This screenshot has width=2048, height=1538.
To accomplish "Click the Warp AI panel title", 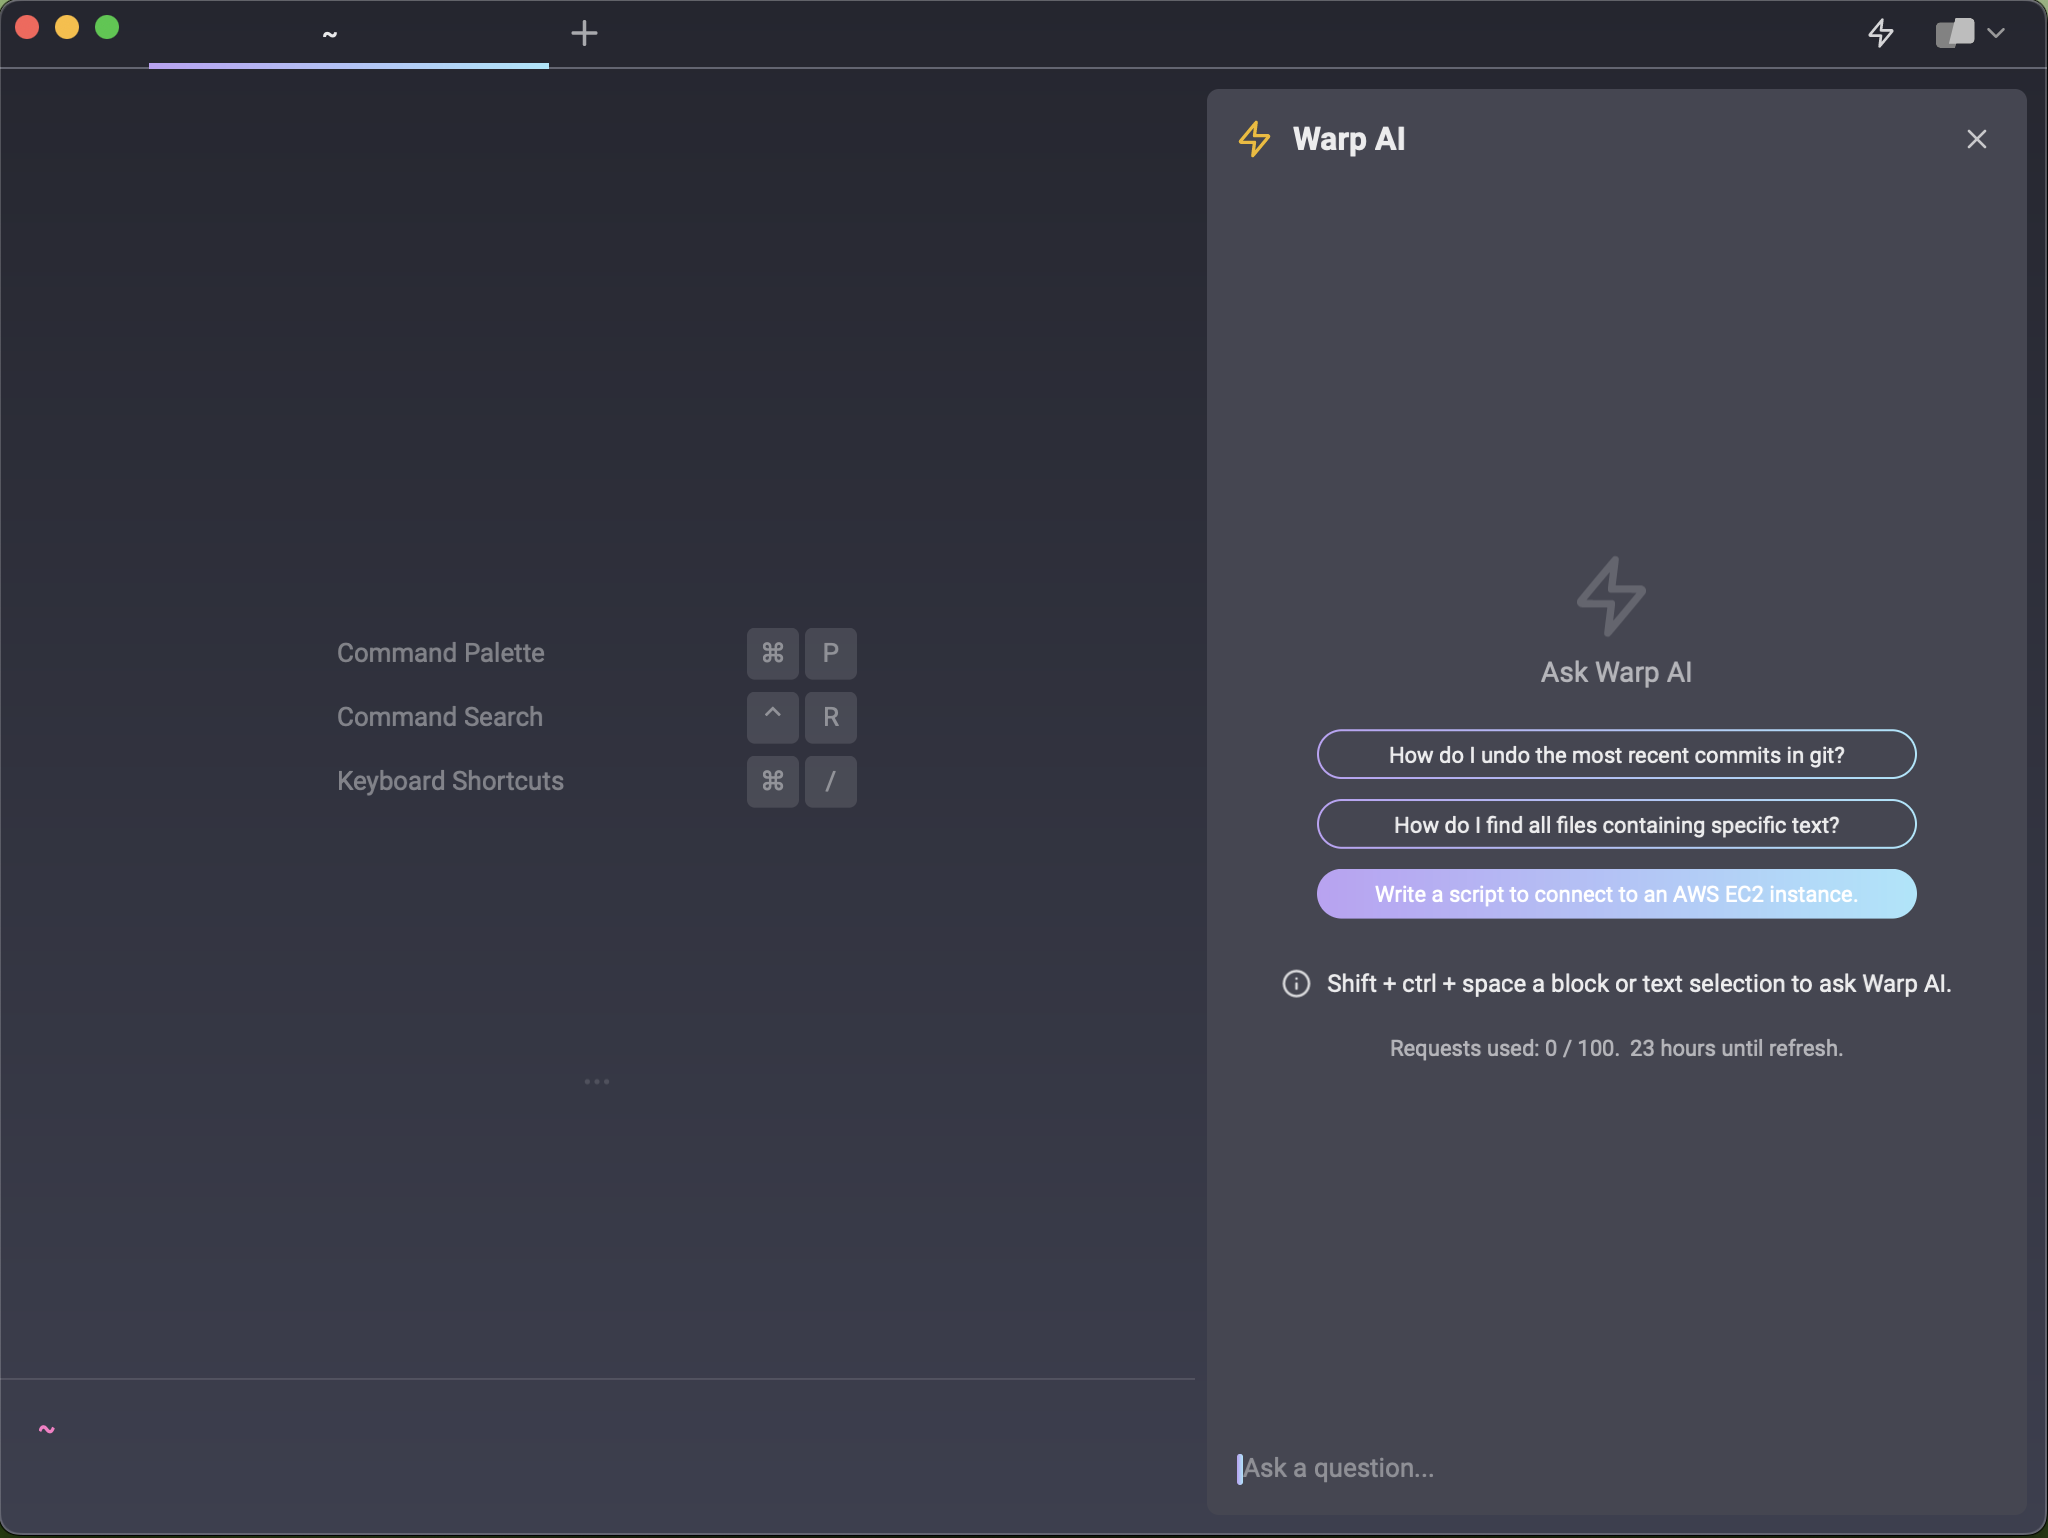I will click(1349, 139).
